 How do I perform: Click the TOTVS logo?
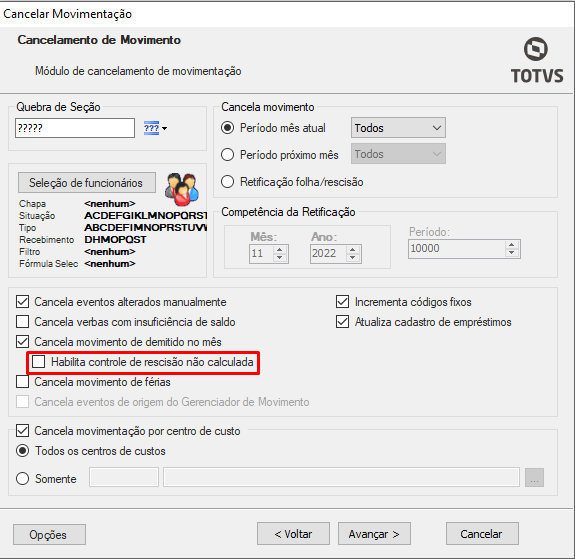[x=537, y=60]
